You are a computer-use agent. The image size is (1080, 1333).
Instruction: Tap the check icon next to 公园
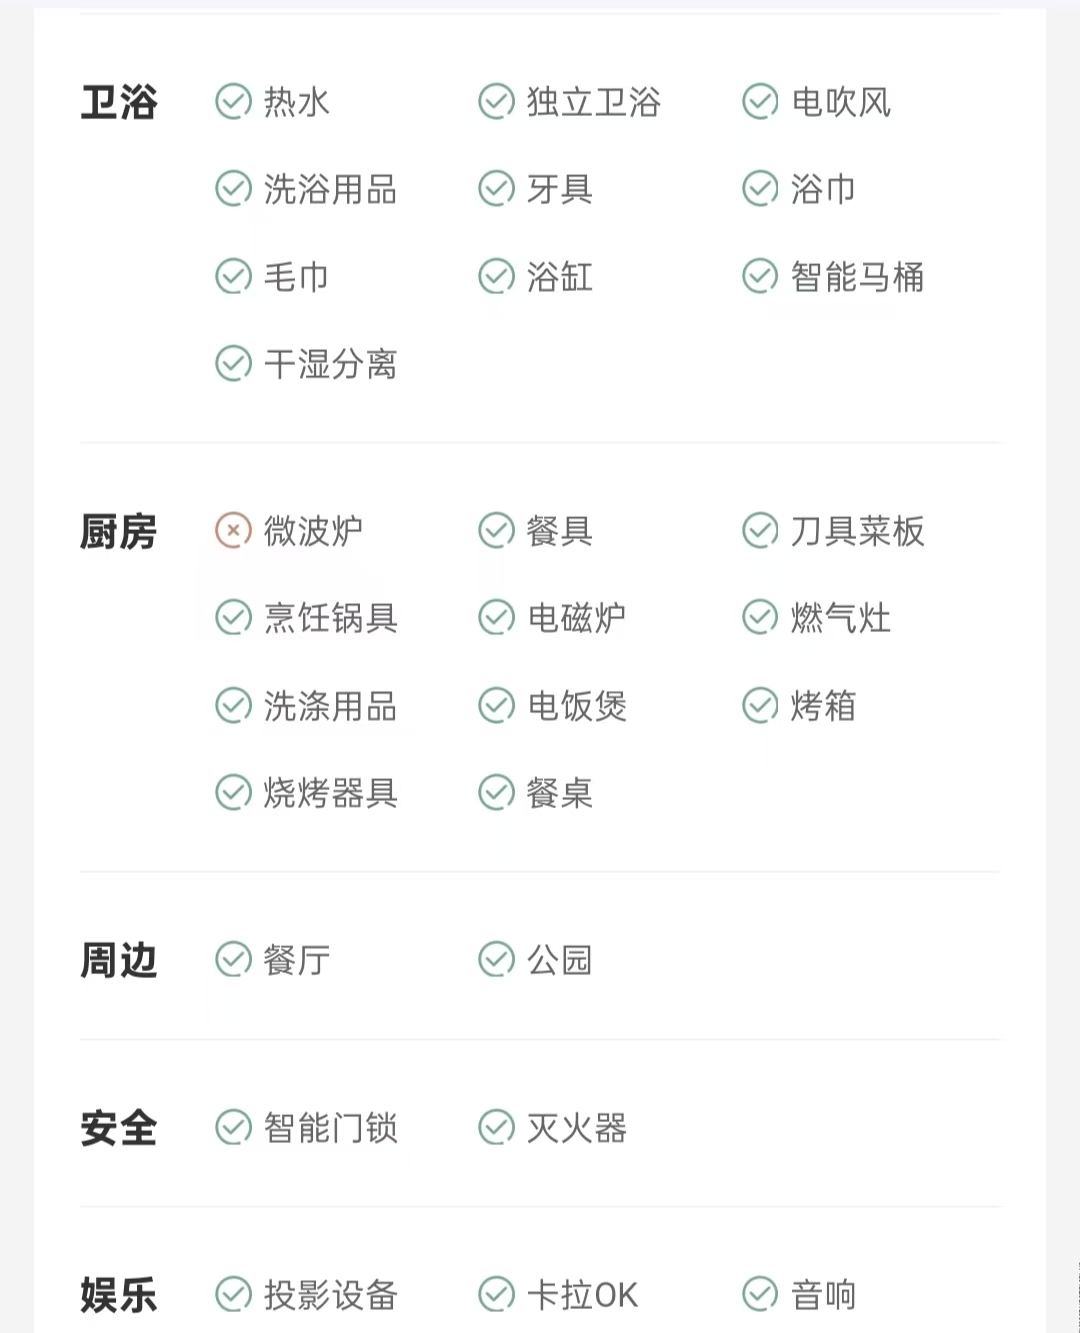point(496,959)
